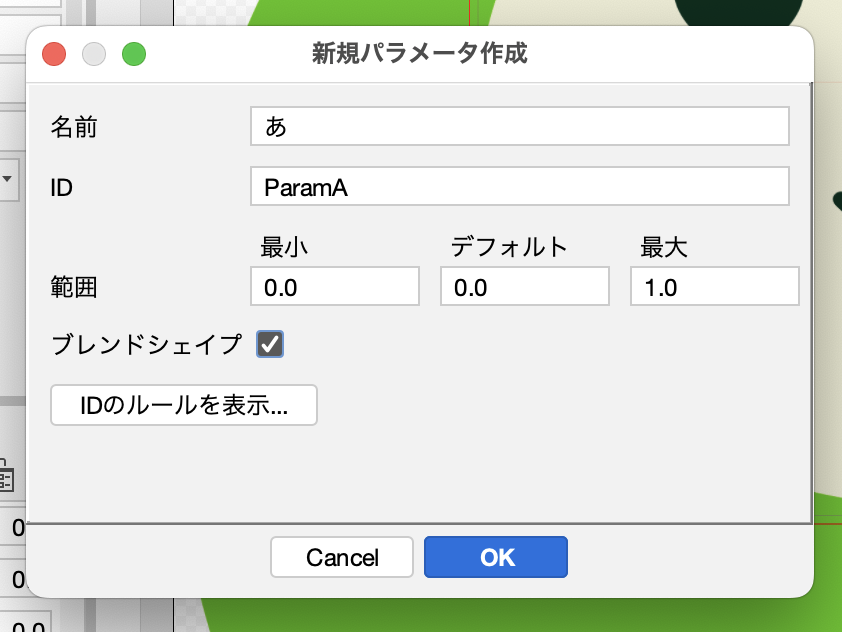Cancel the new parameter dialog
This screenshot has height=632, width=842.
pyautogui.click(x=342, y=557)
